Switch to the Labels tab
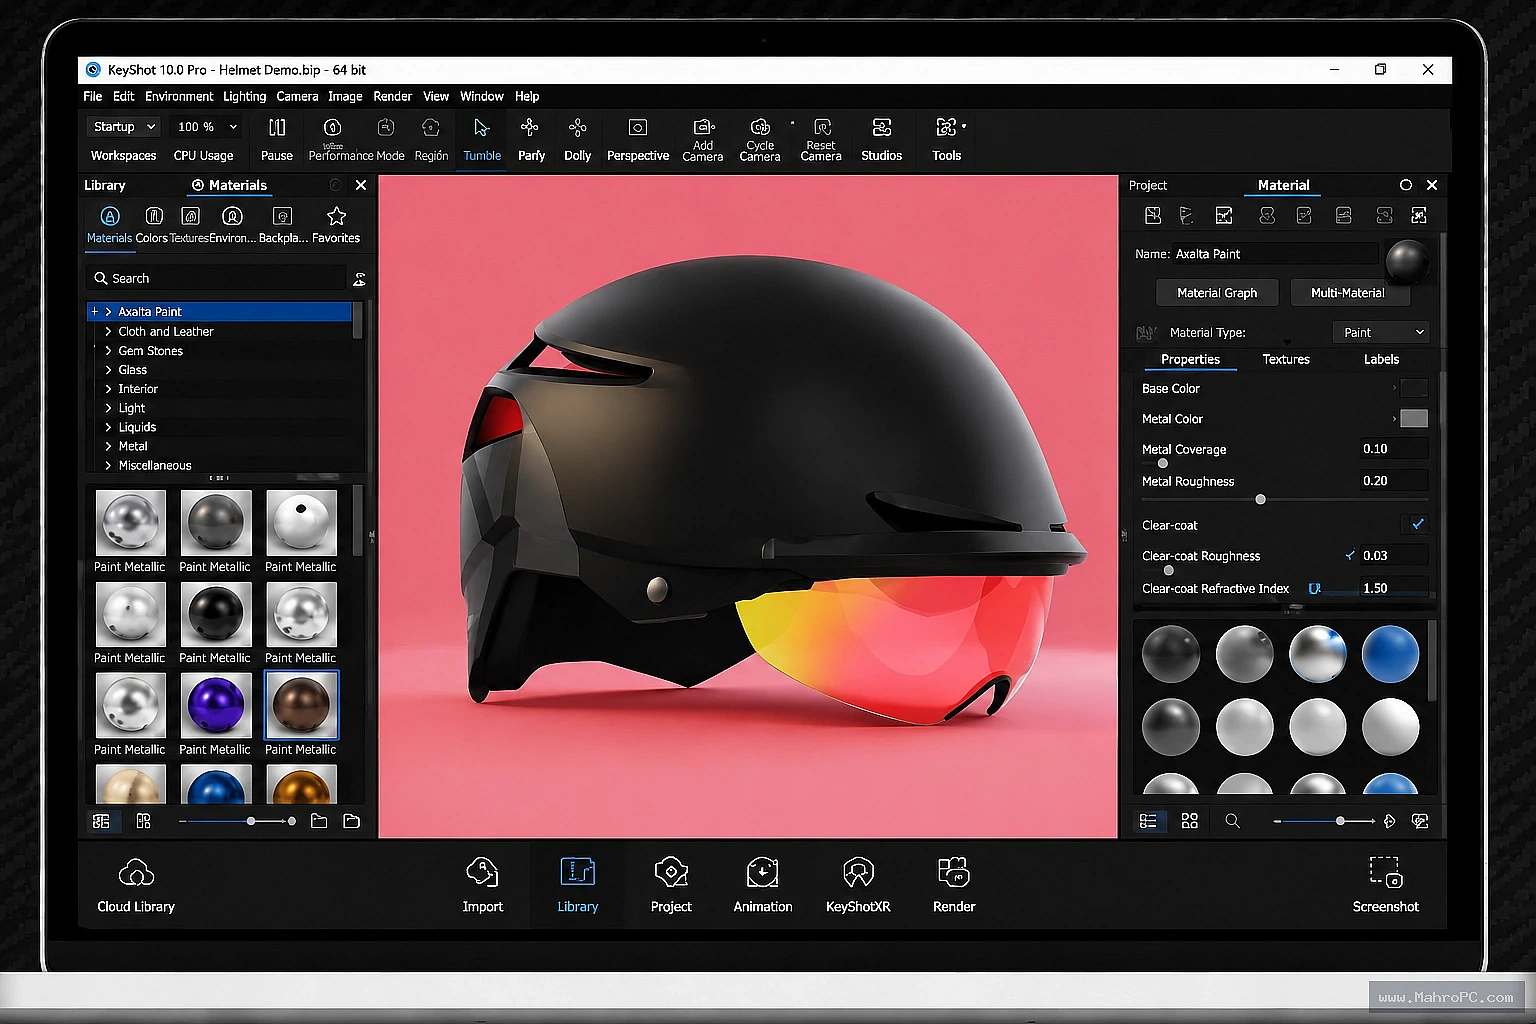 click(1381, 359)
